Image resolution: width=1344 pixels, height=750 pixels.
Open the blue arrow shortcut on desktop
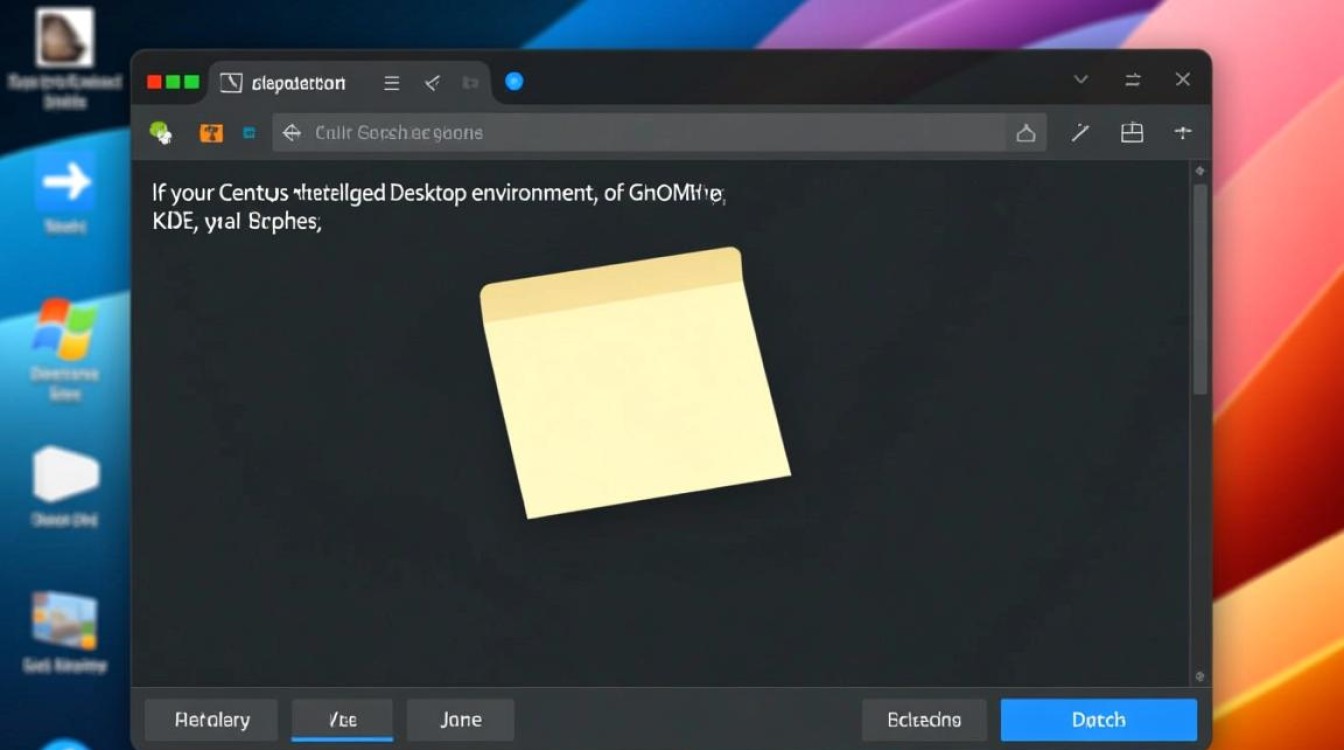(66, 182)
